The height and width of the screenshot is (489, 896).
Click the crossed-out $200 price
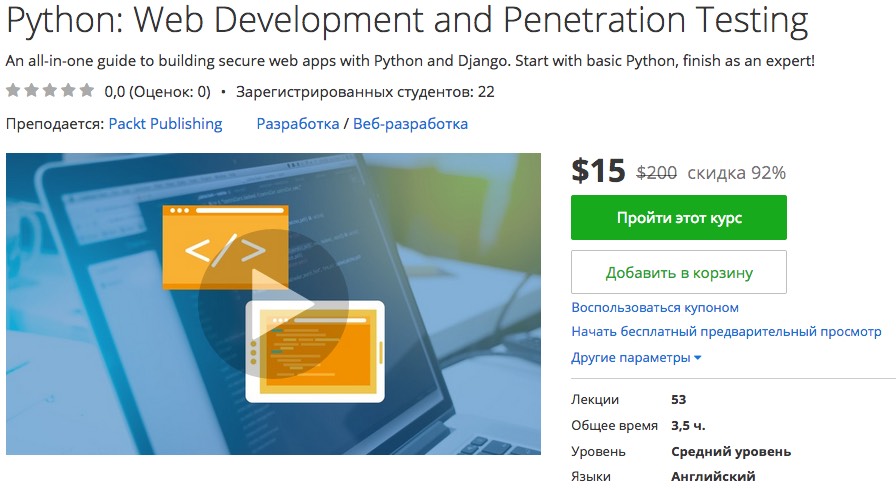(x=656, y=172)
